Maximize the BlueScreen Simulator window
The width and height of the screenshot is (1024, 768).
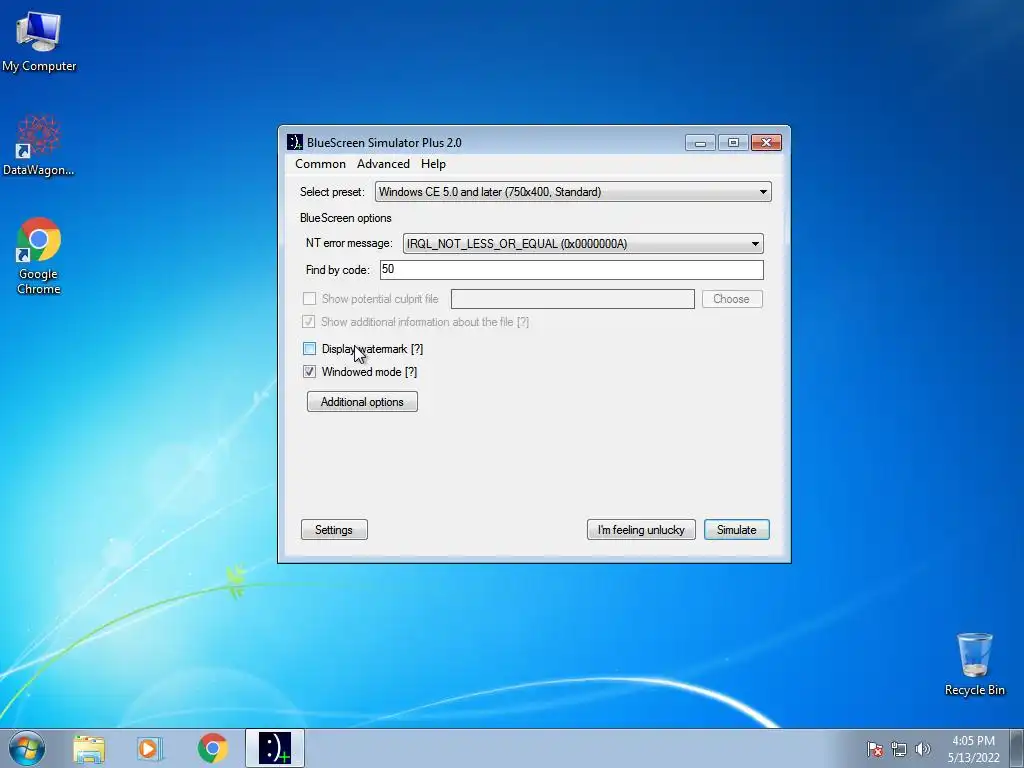coord(733,142)
